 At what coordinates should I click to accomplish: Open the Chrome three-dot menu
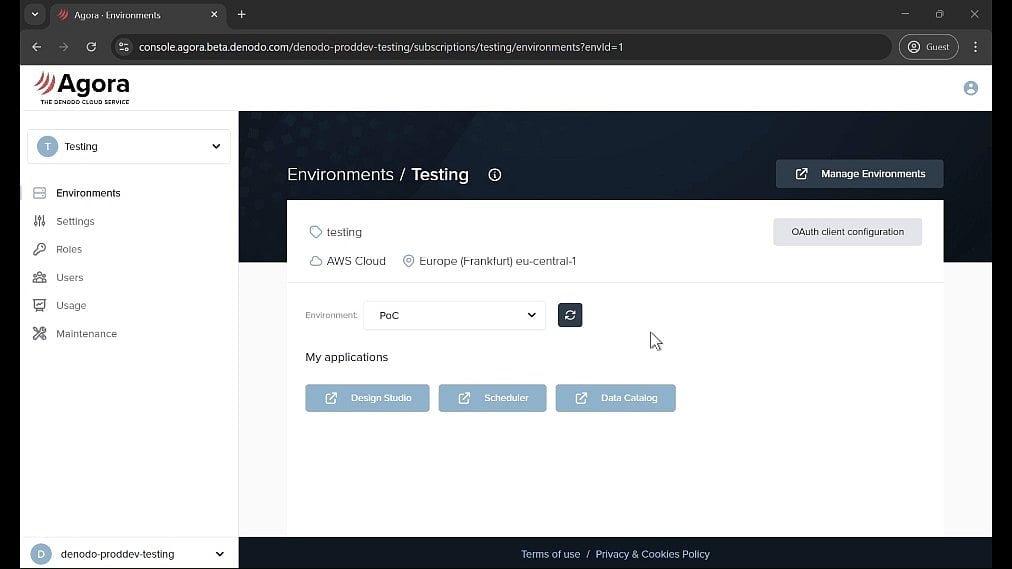(x=975, y=47)
